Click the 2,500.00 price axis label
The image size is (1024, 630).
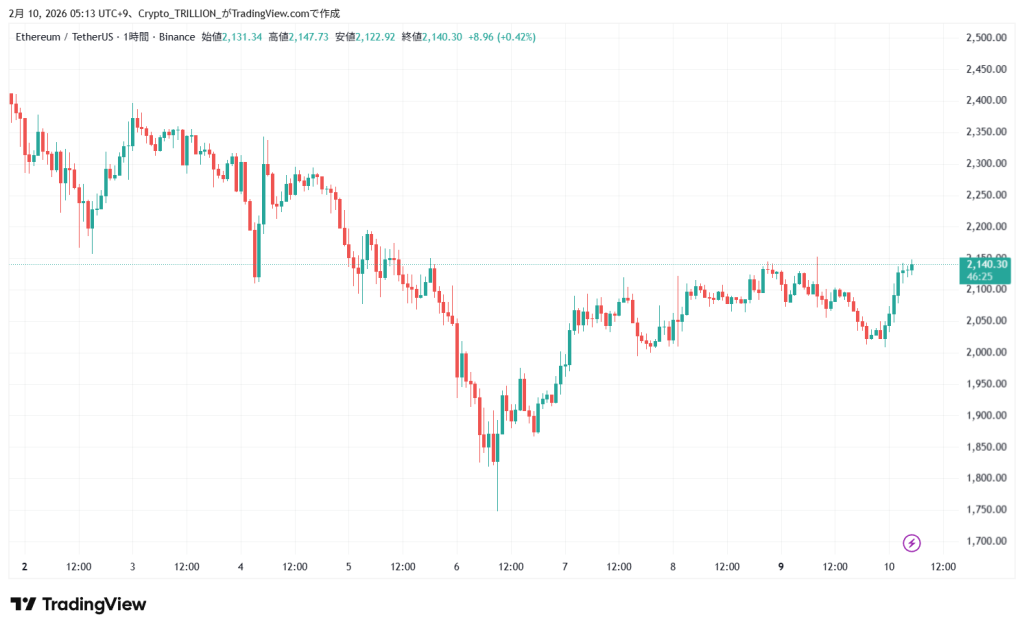click(x=984, y=38)
